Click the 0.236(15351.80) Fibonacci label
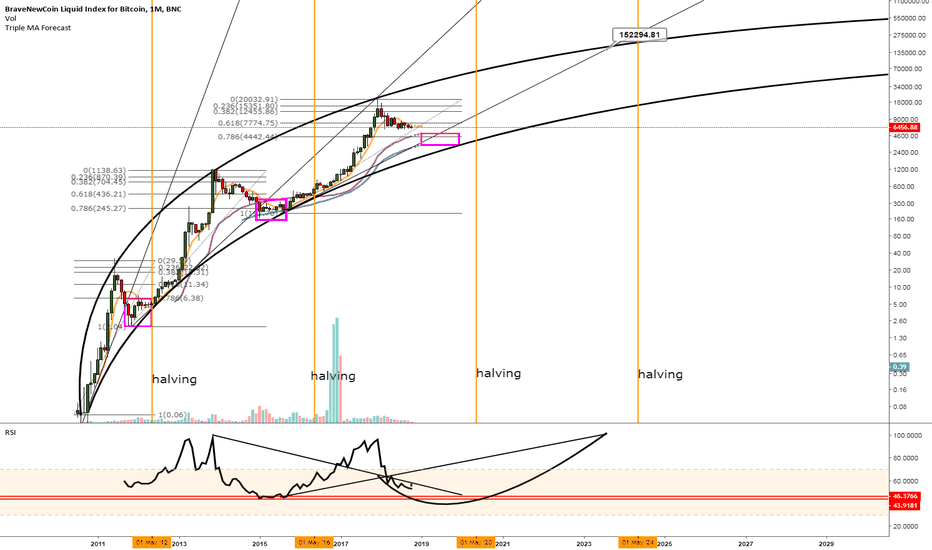The height and width of the screenshot is (550, 932). click(245, 106)
